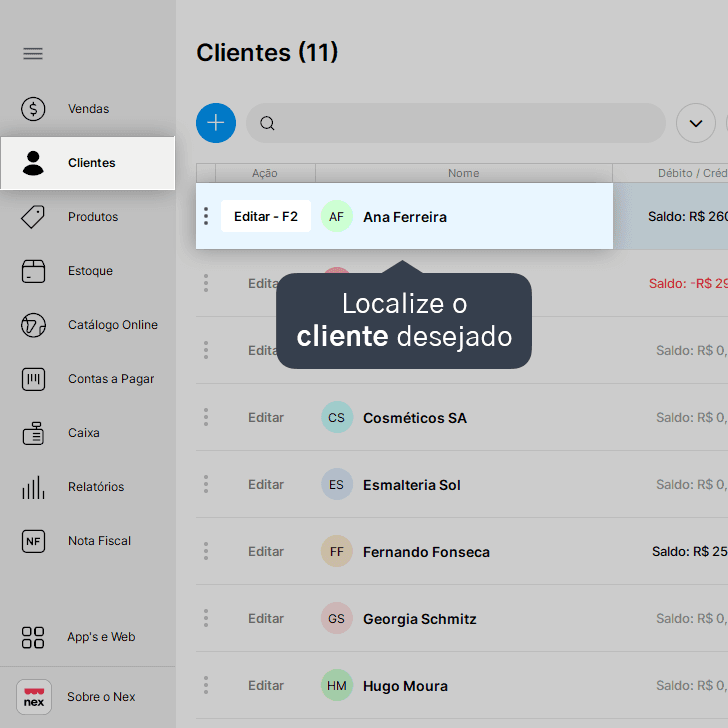Select Clientes menu label
This screenshot has height=728, width=728.
pyautogui.click(x=91, y=163)
